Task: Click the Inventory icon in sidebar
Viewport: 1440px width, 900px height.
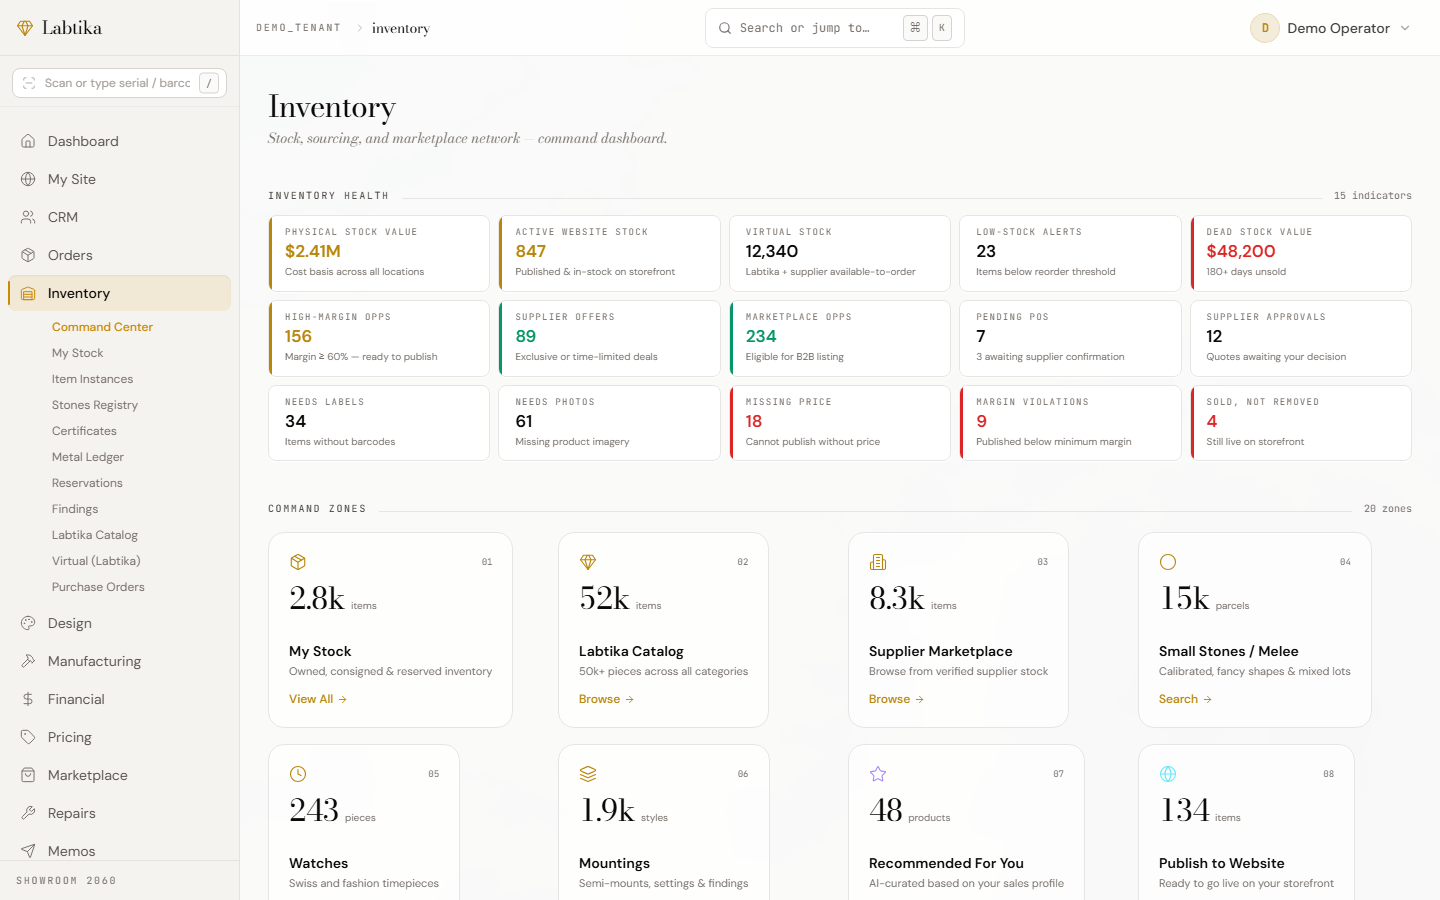Action: [28, 293]
